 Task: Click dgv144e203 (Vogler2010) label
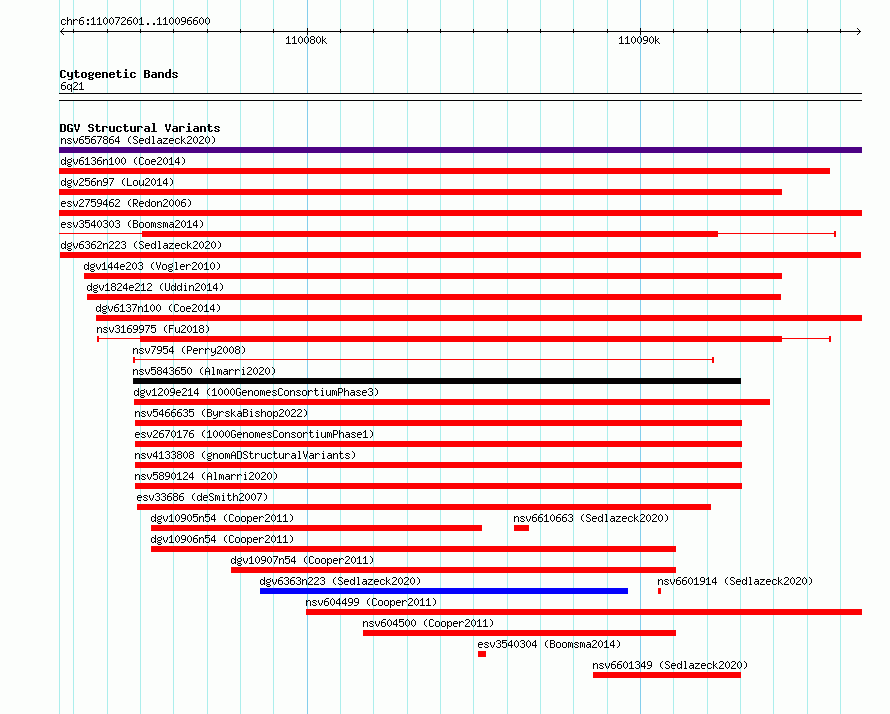pyautogui.click(x=152, y=266)
